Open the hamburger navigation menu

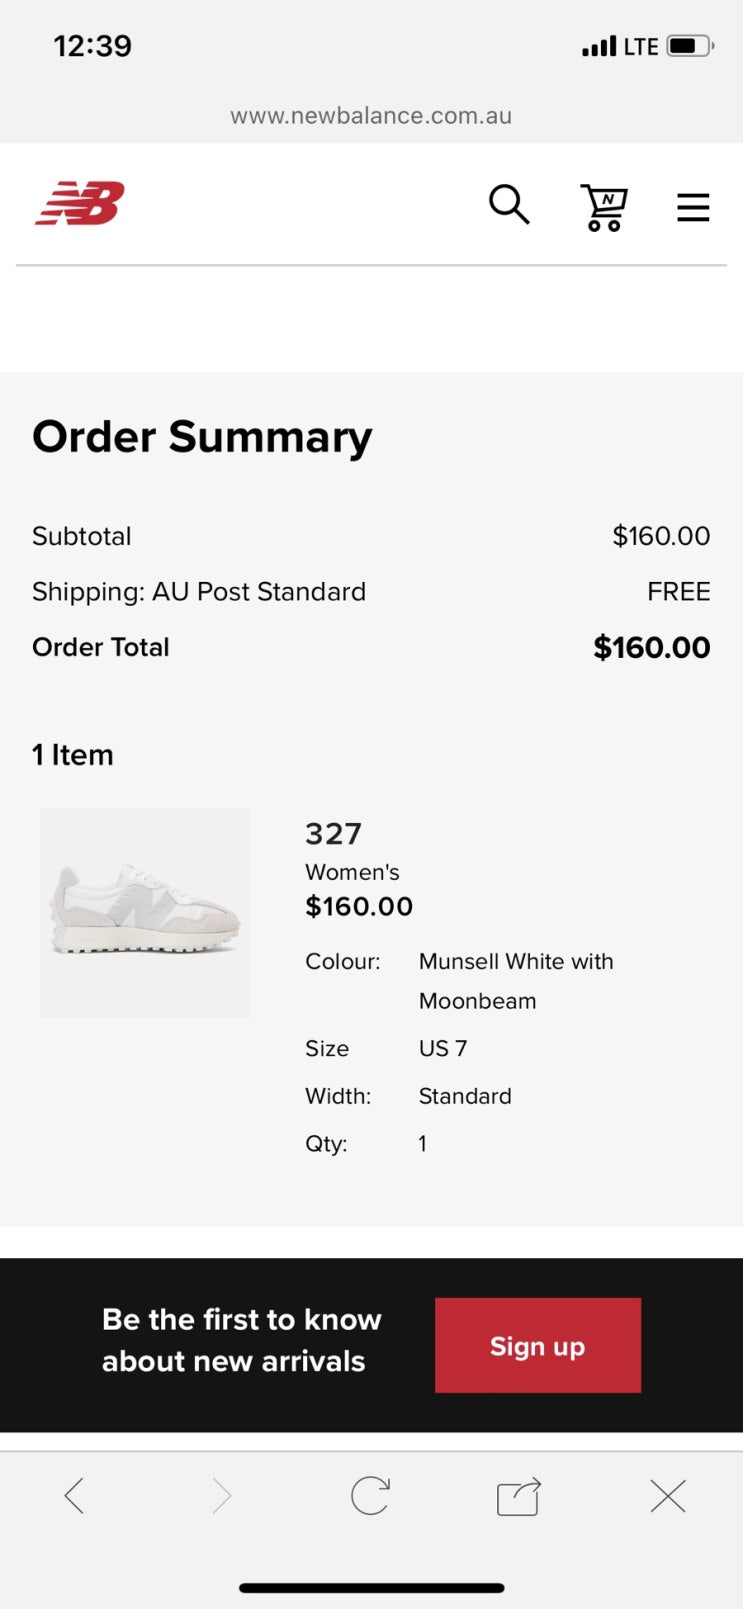(x=692, y=207)
